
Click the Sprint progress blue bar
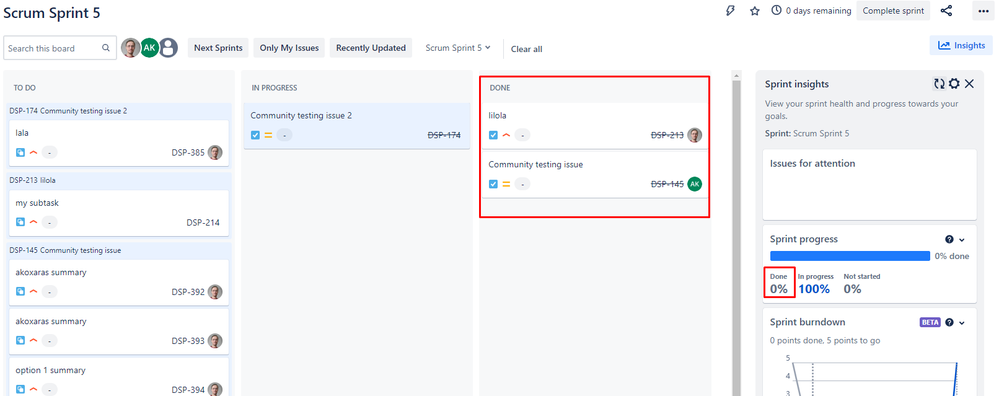point(850,256)
